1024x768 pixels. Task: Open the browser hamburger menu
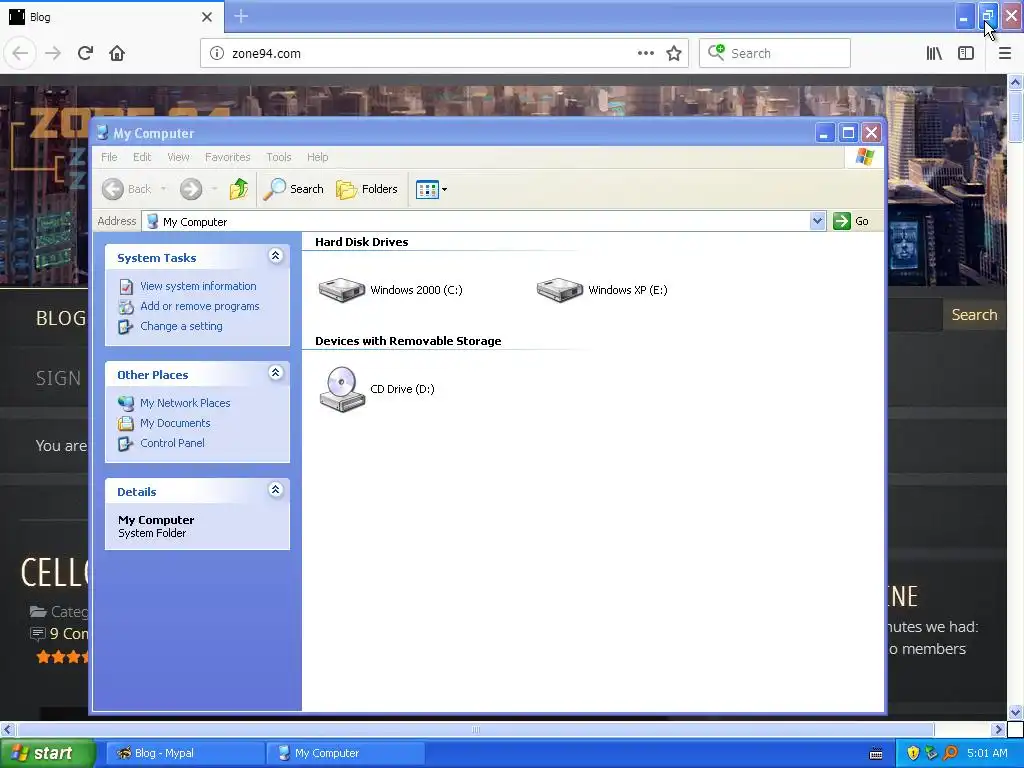click(x=1004, y=54)
